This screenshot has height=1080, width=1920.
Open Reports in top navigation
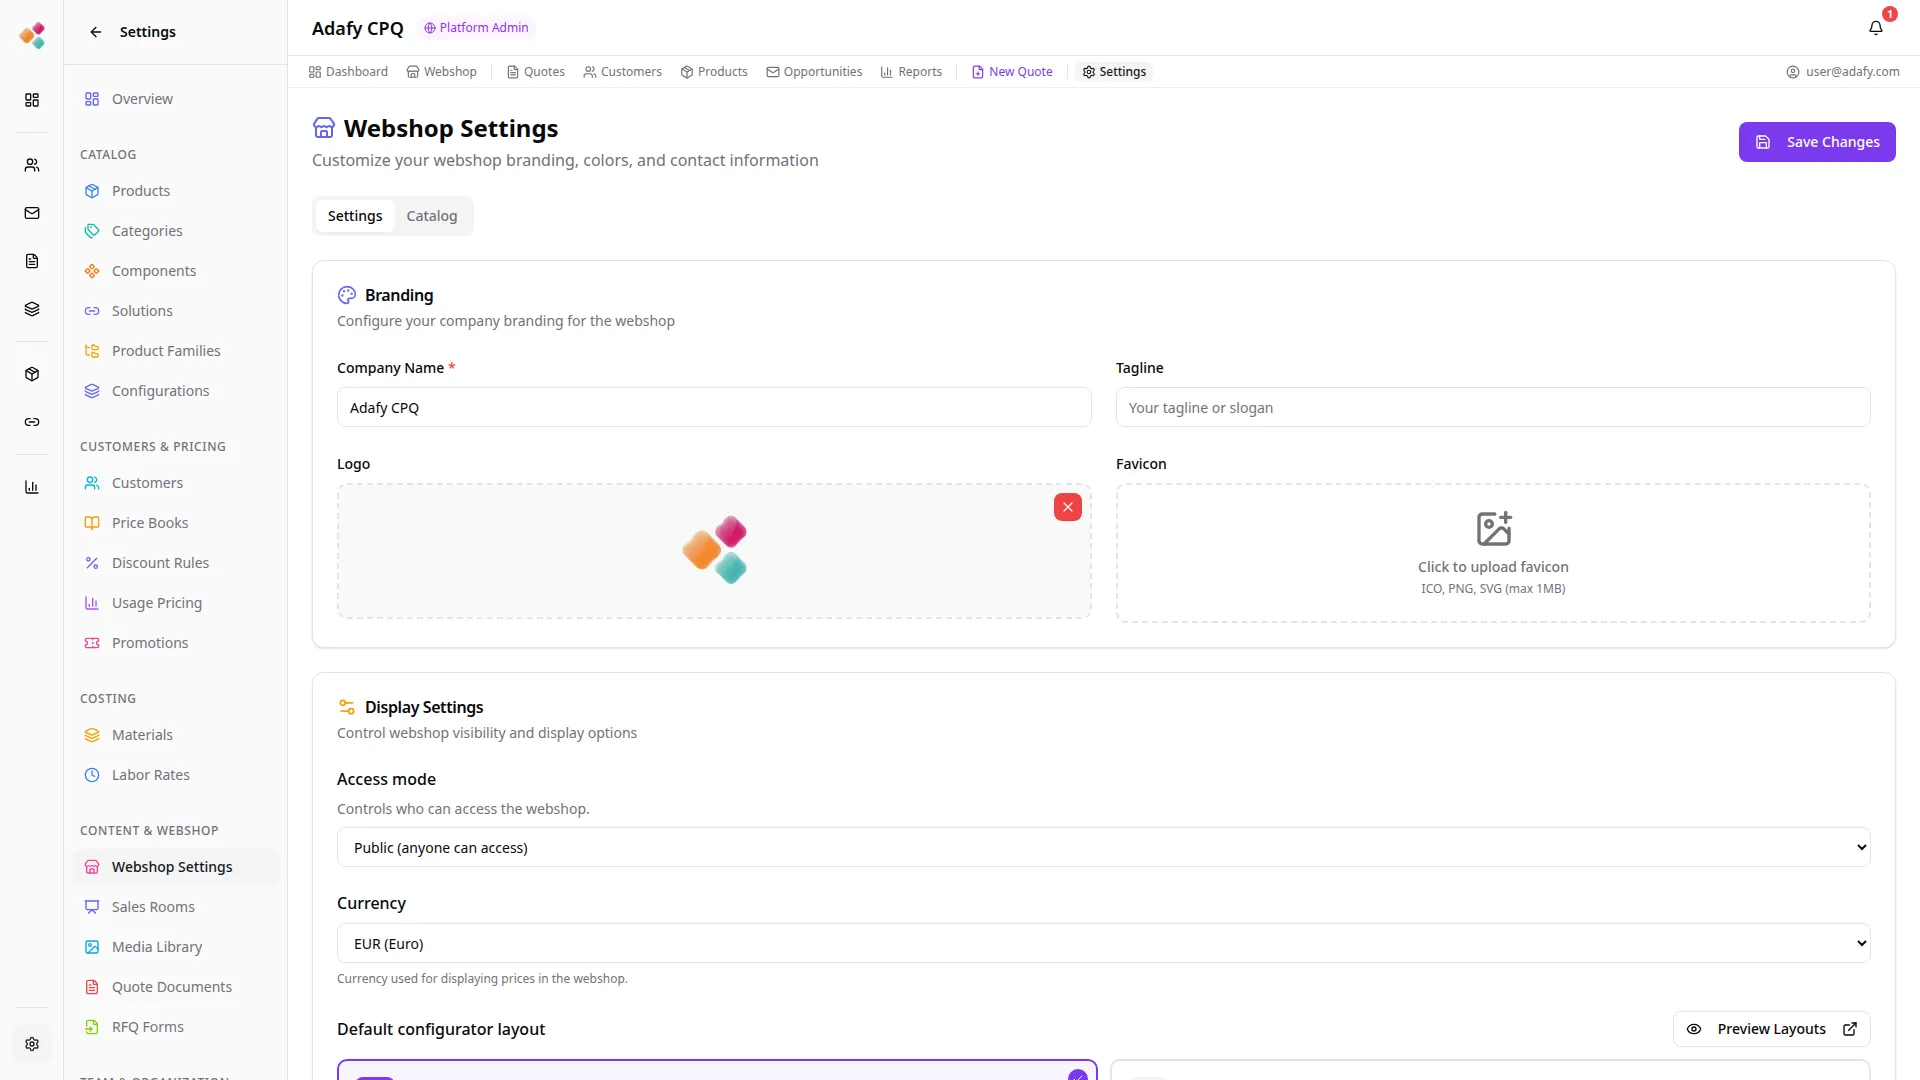coord(911,72)
